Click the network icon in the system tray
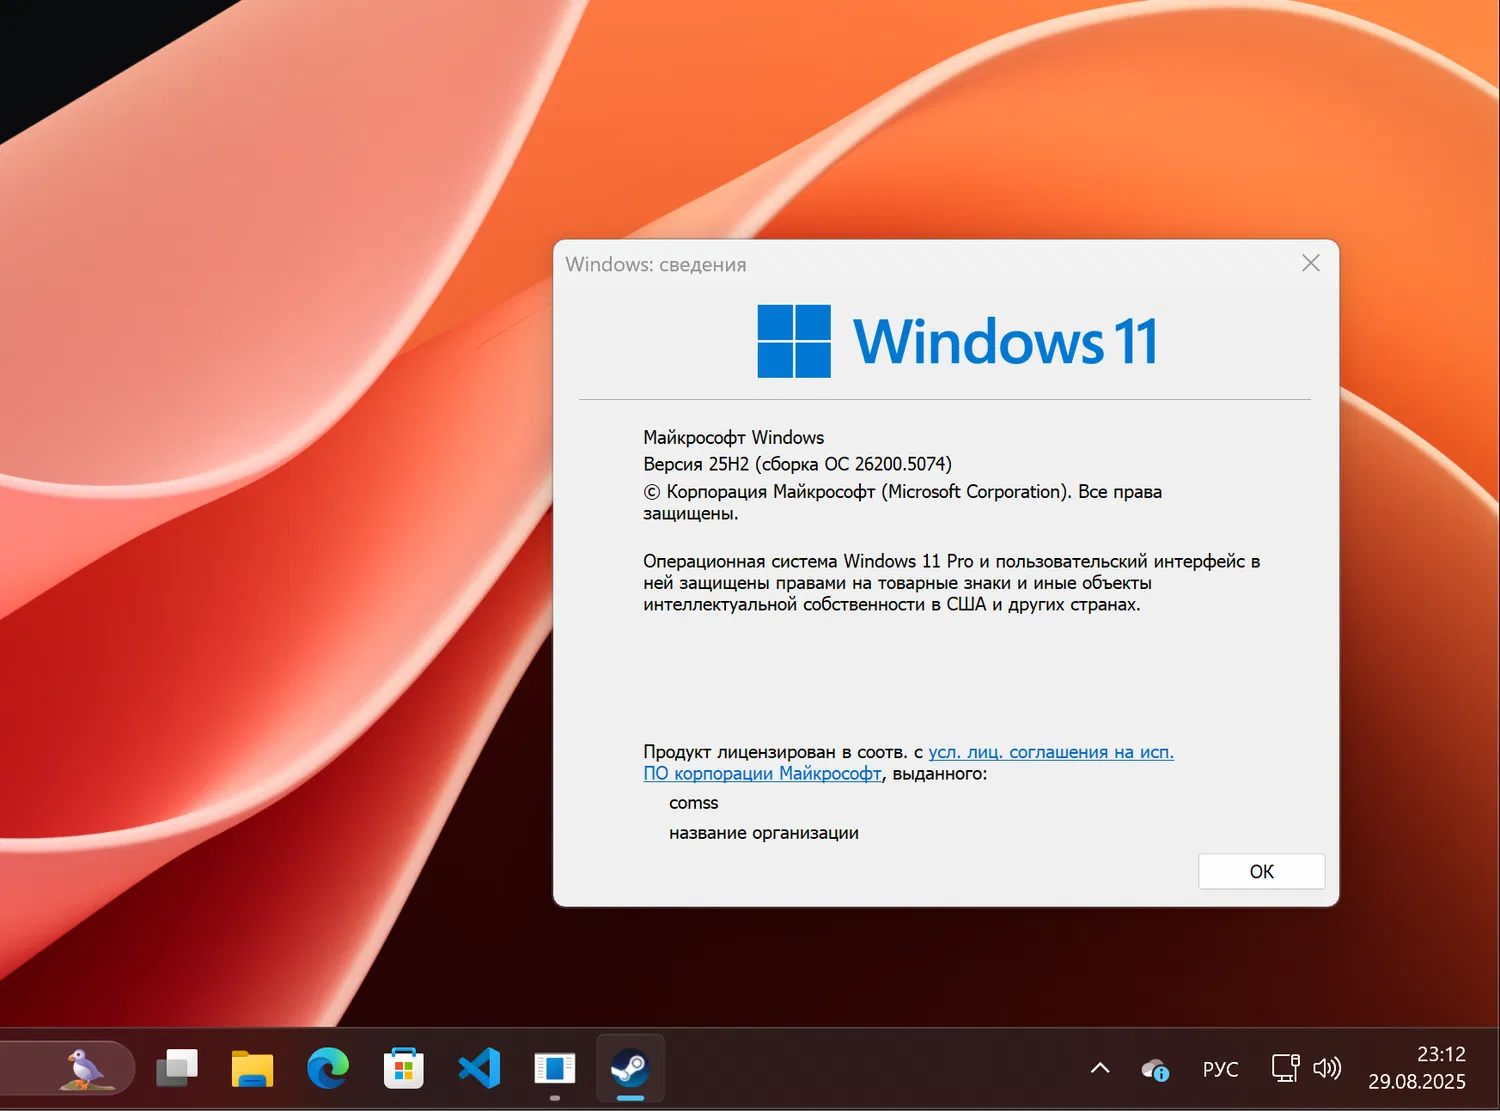Image resolution: width=1500 pixels, height=1111 pixels. [1285, 1068]
